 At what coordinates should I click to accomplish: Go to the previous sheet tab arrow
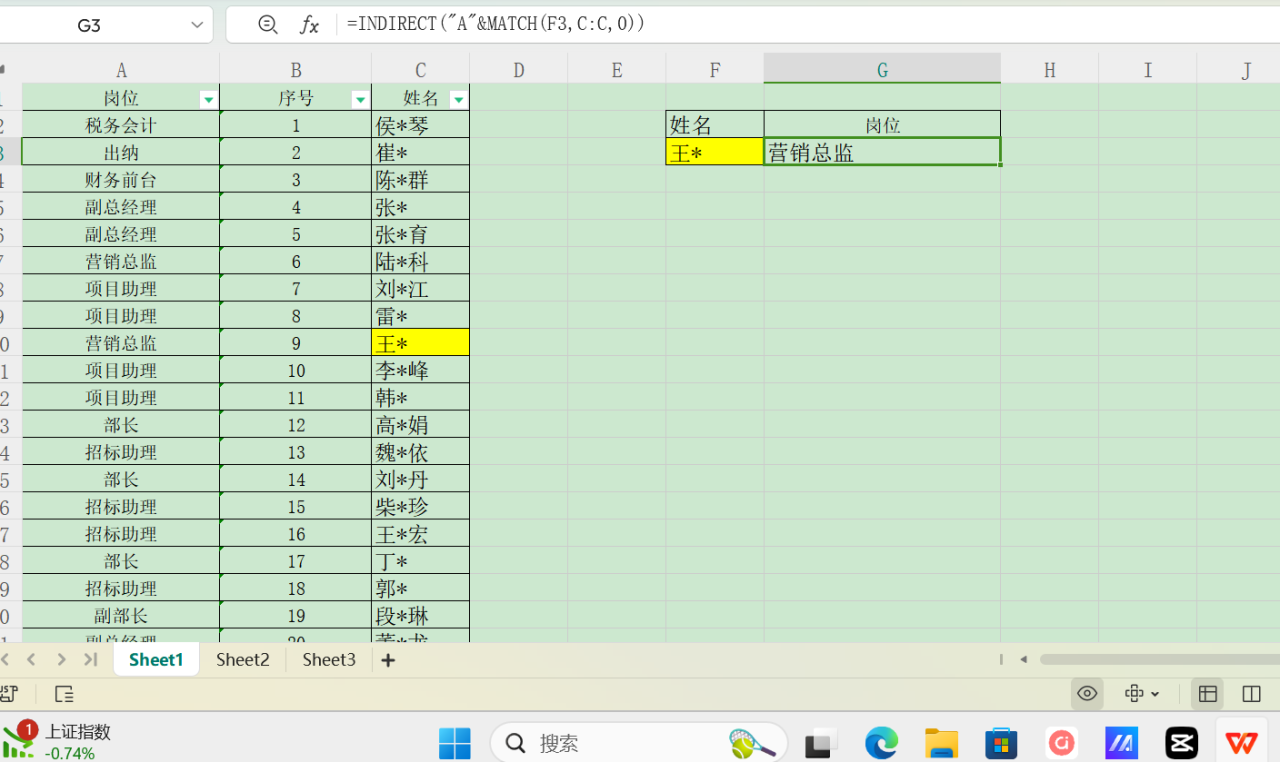[x=31, y=659]
